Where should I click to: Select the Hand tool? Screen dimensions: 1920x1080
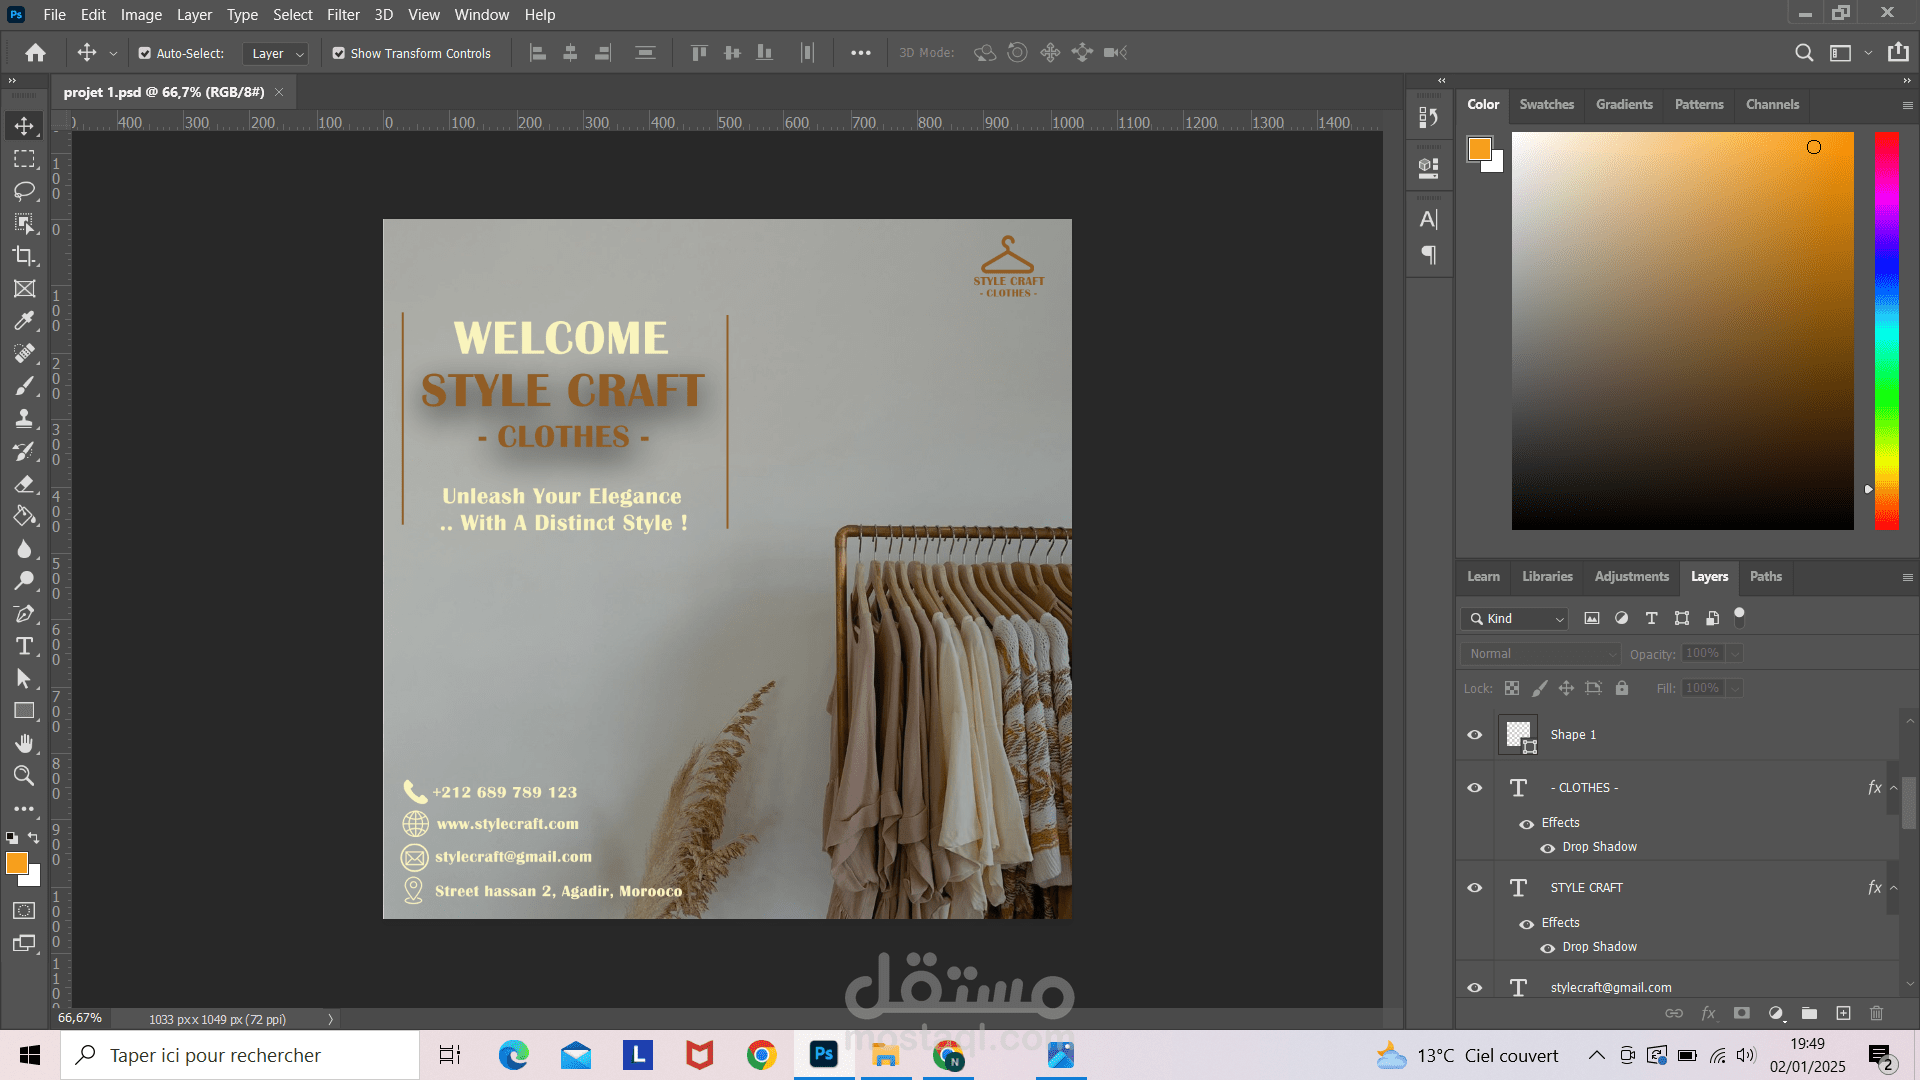click(24, 743)
